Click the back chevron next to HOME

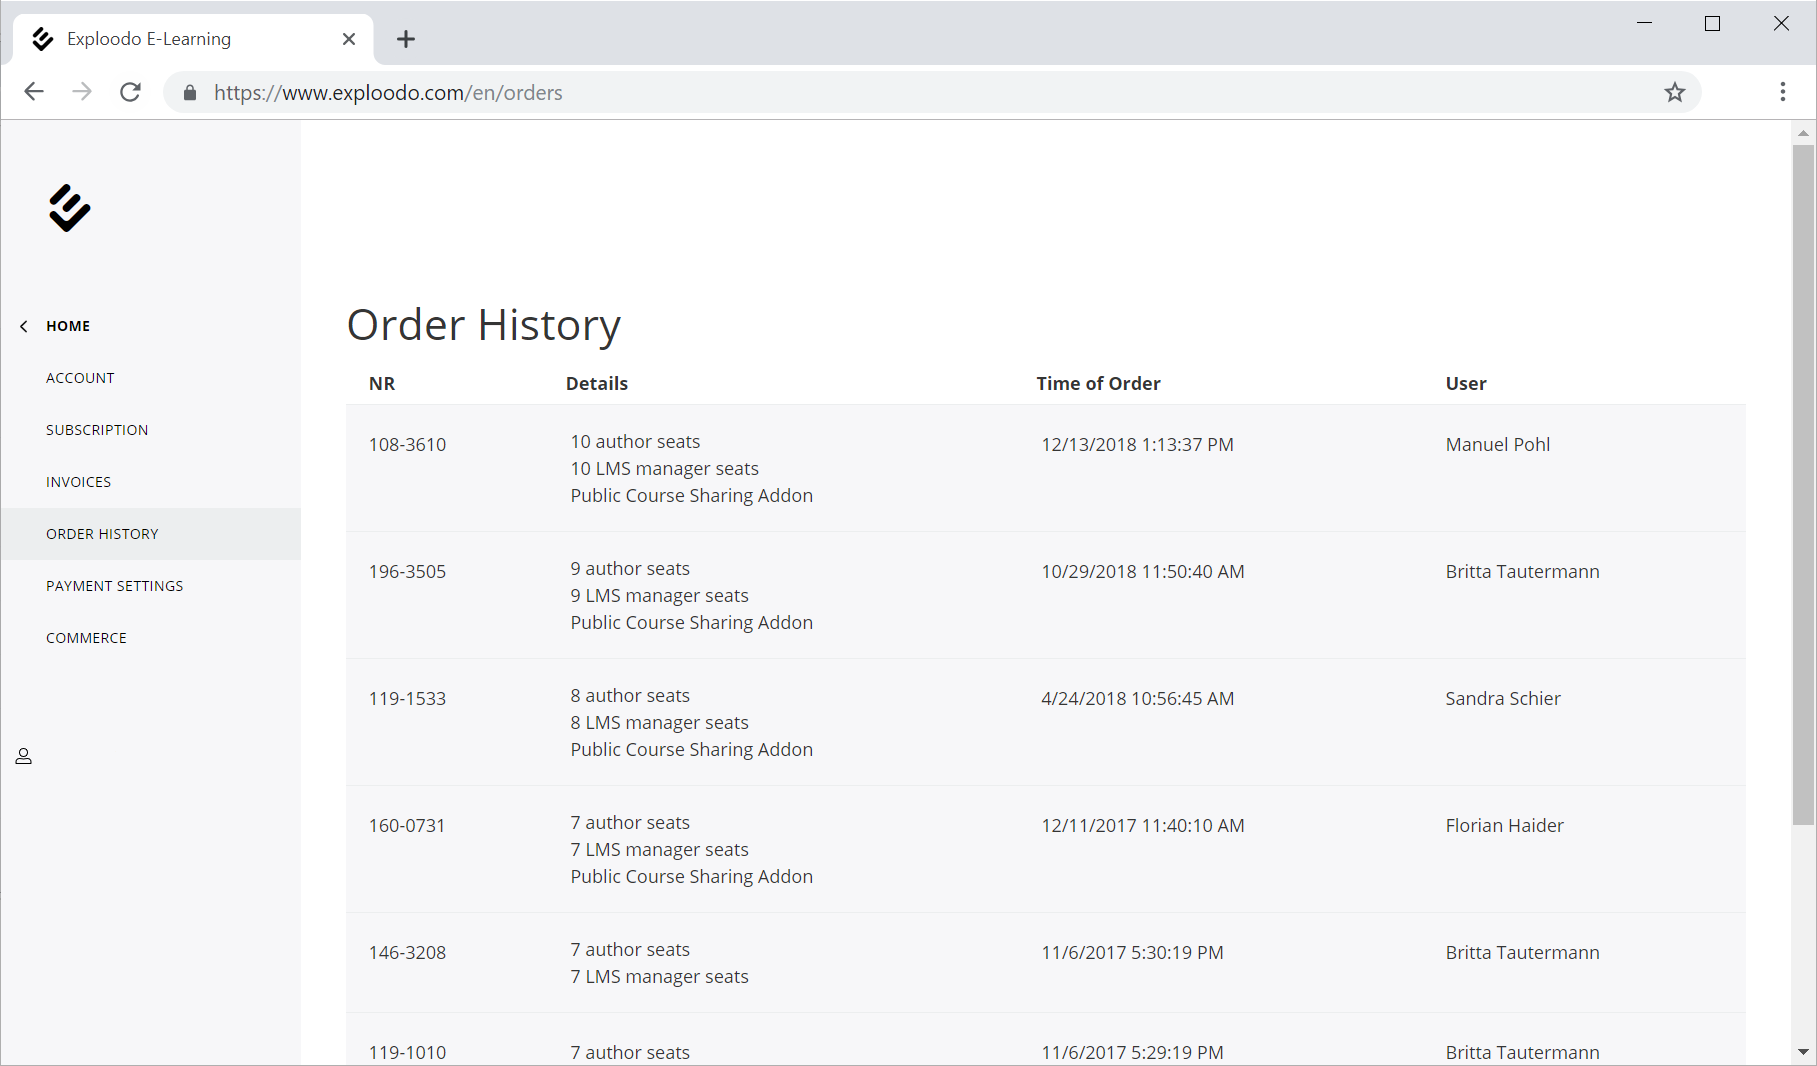24,326
